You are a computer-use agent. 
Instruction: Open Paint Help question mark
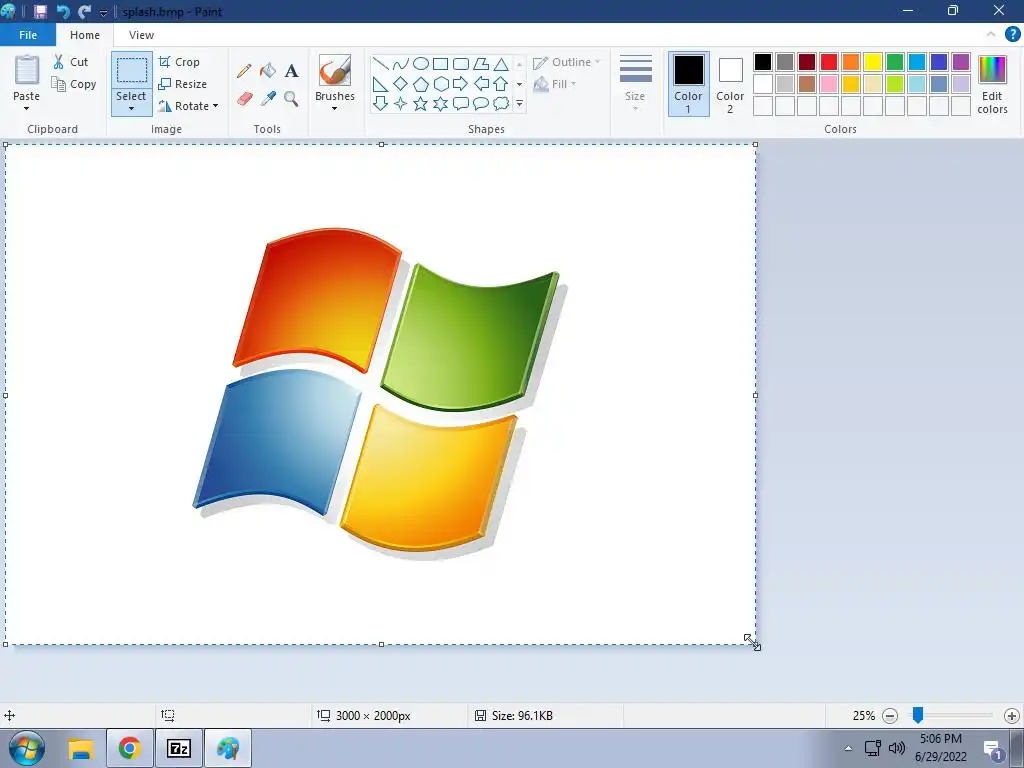coord(1012,35)
